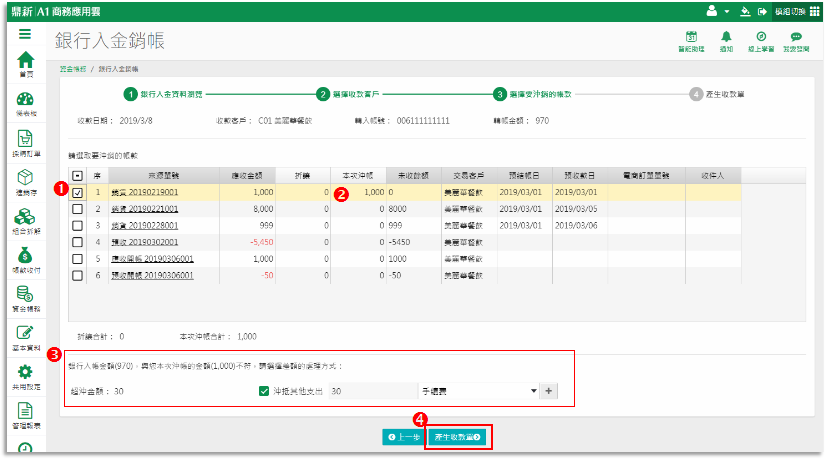Click the paint bucket theme icon
This screenshot has width=827, height=460.
pos(745,11)
